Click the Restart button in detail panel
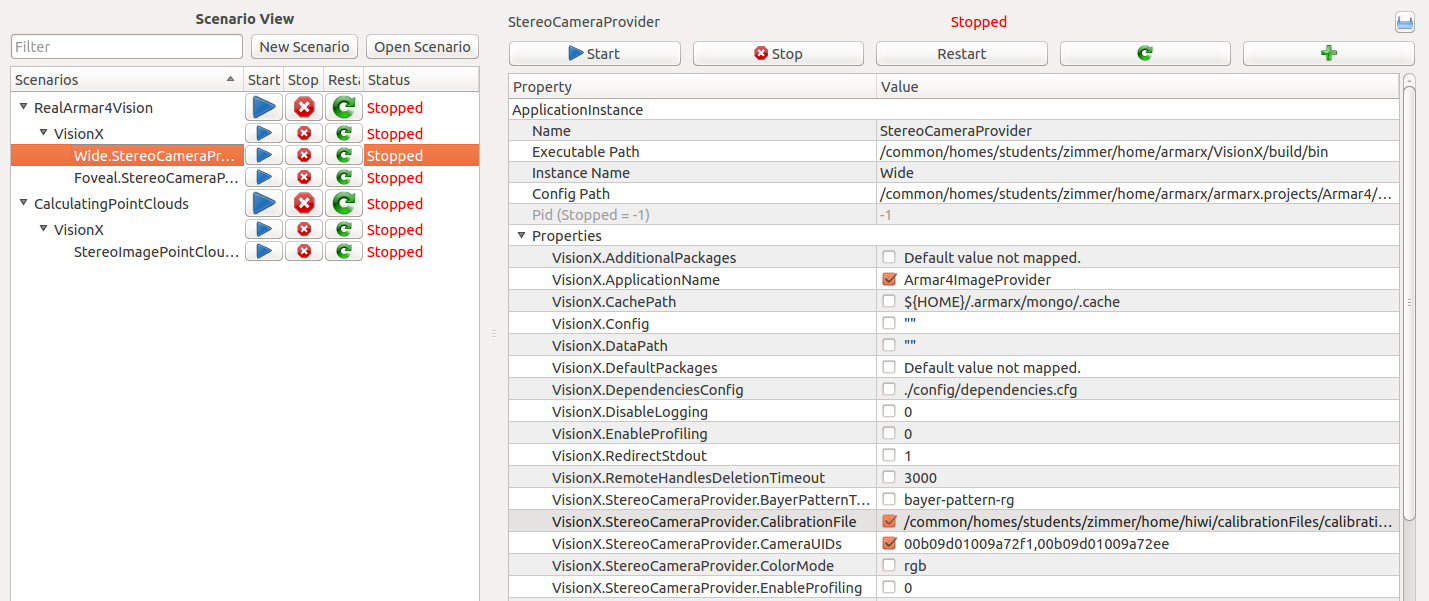This screenshot has width=1429, height=601. [962, 54]
